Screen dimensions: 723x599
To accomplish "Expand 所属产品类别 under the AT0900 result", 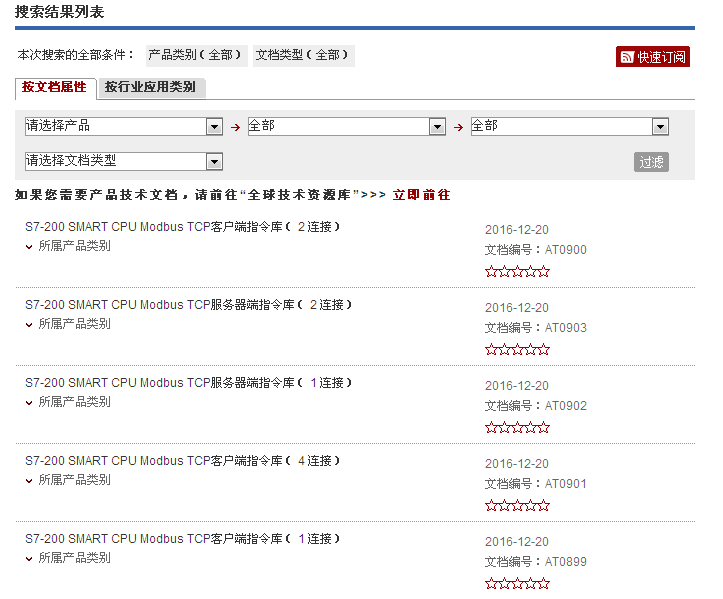I will (68, 246).
